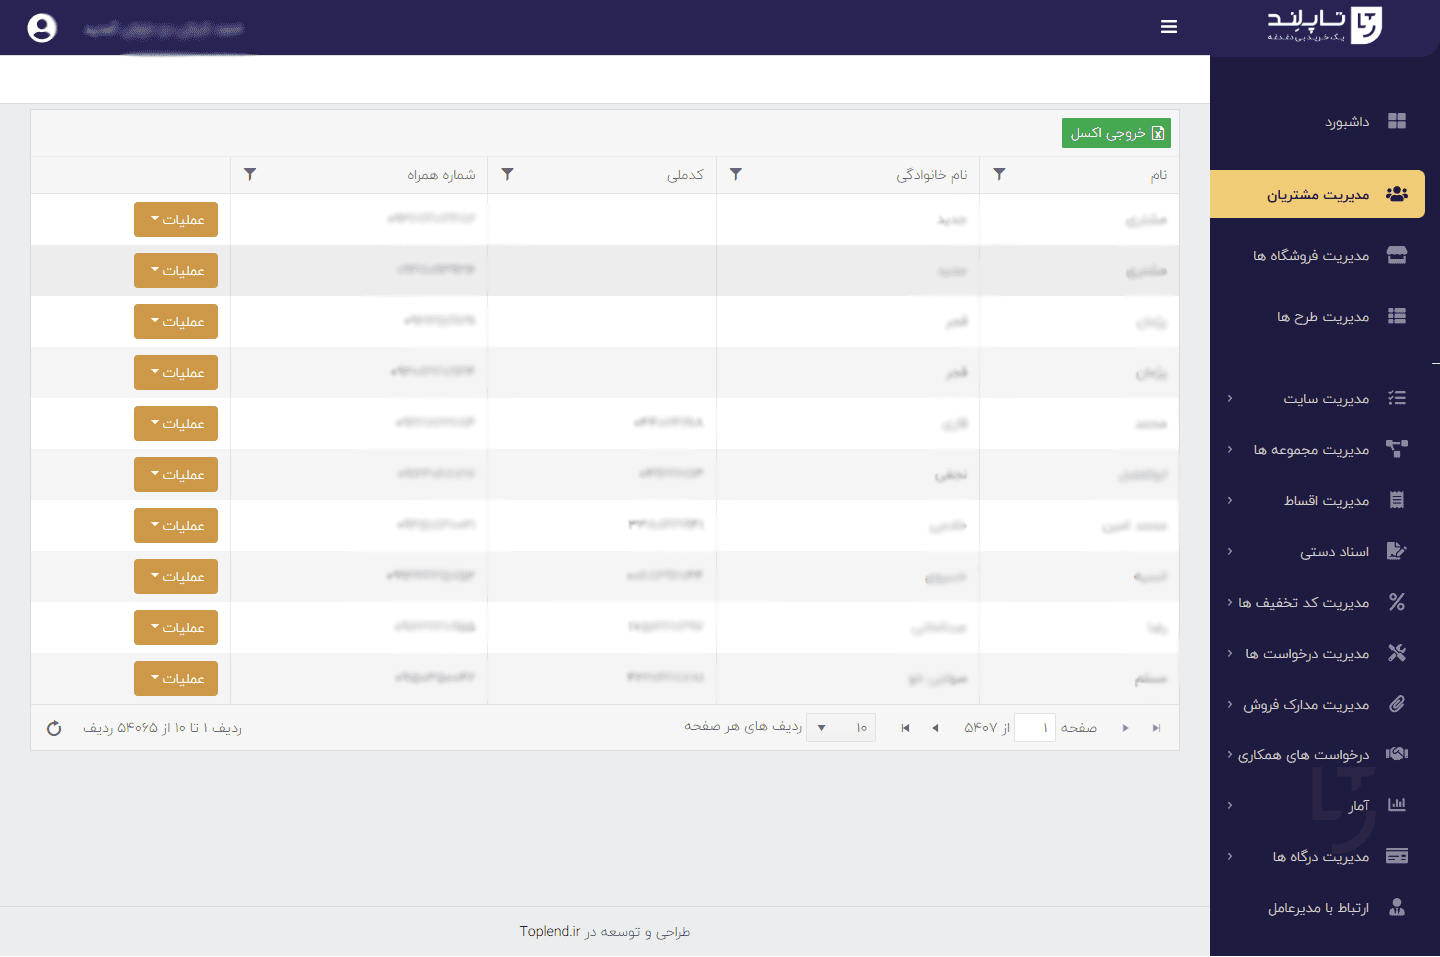Expand درخواست های همکاری chevron
This screenshot has width=1440, height=957.
1230,755
